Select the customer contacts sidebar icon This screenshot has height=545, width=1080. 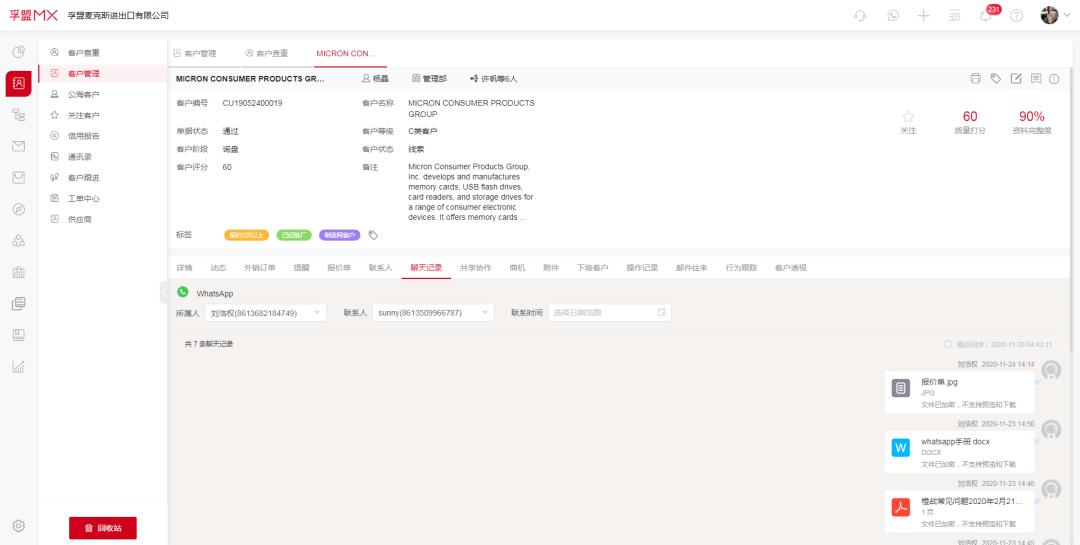coord(19,83)
